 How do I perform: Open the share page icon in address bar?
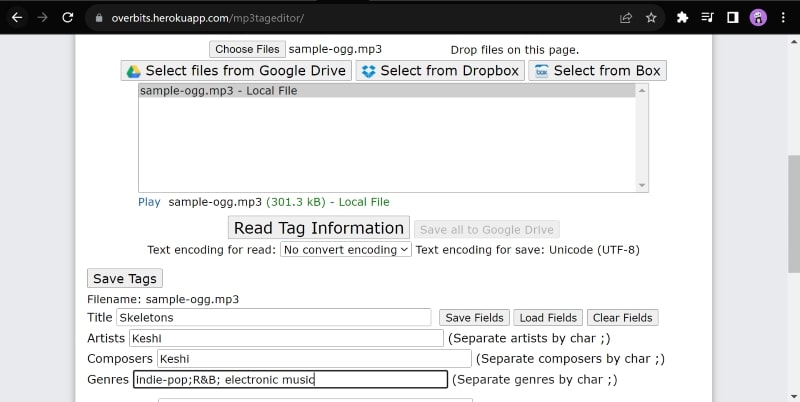click(625, 18)
